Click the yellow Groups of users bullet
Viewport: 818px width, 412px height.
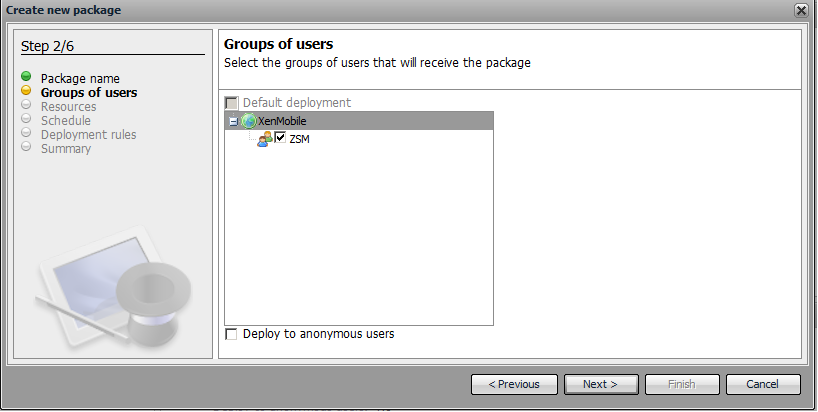pos(26,91)
